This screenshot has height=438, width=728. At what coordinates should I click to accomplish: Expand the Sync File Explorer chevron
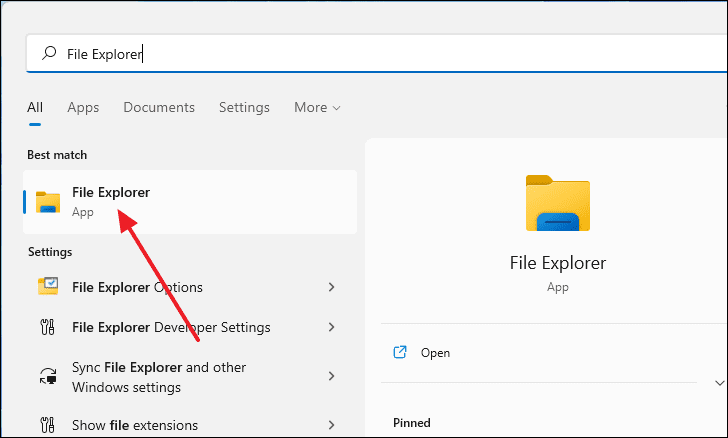pyautogui.click(x=331, y=376)
